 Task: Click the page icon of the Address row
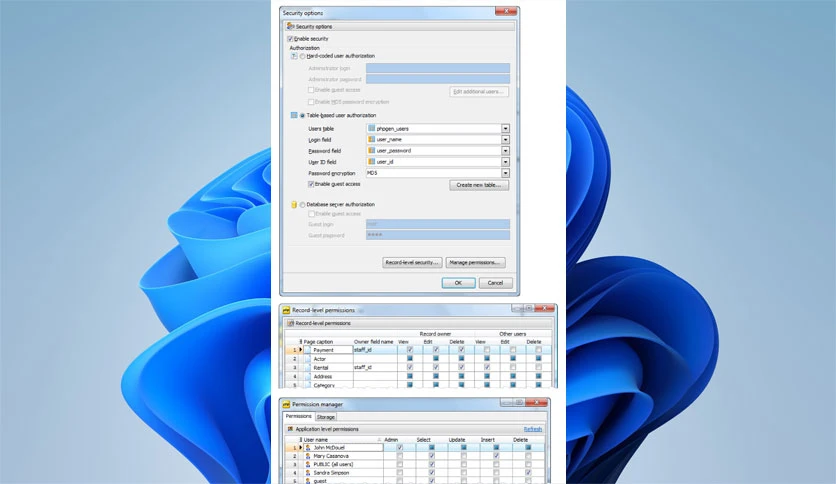pos(308,376)
